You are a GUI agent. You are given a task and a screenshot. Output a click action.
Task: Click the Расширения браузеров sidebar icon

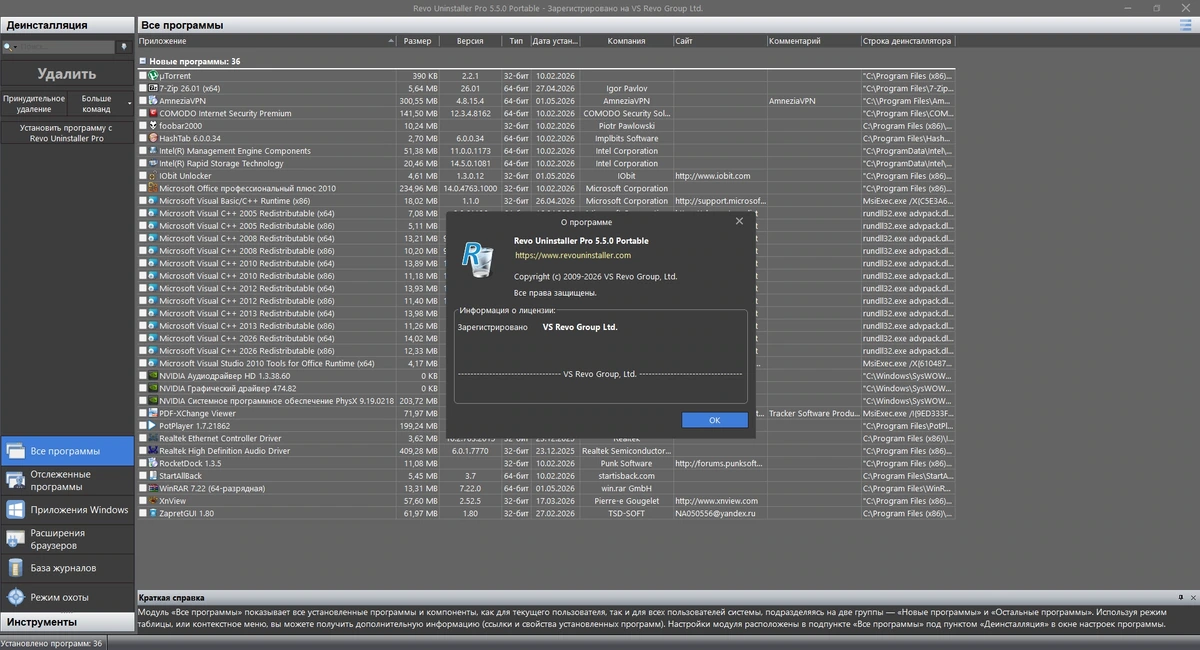(x=15, y=539)
